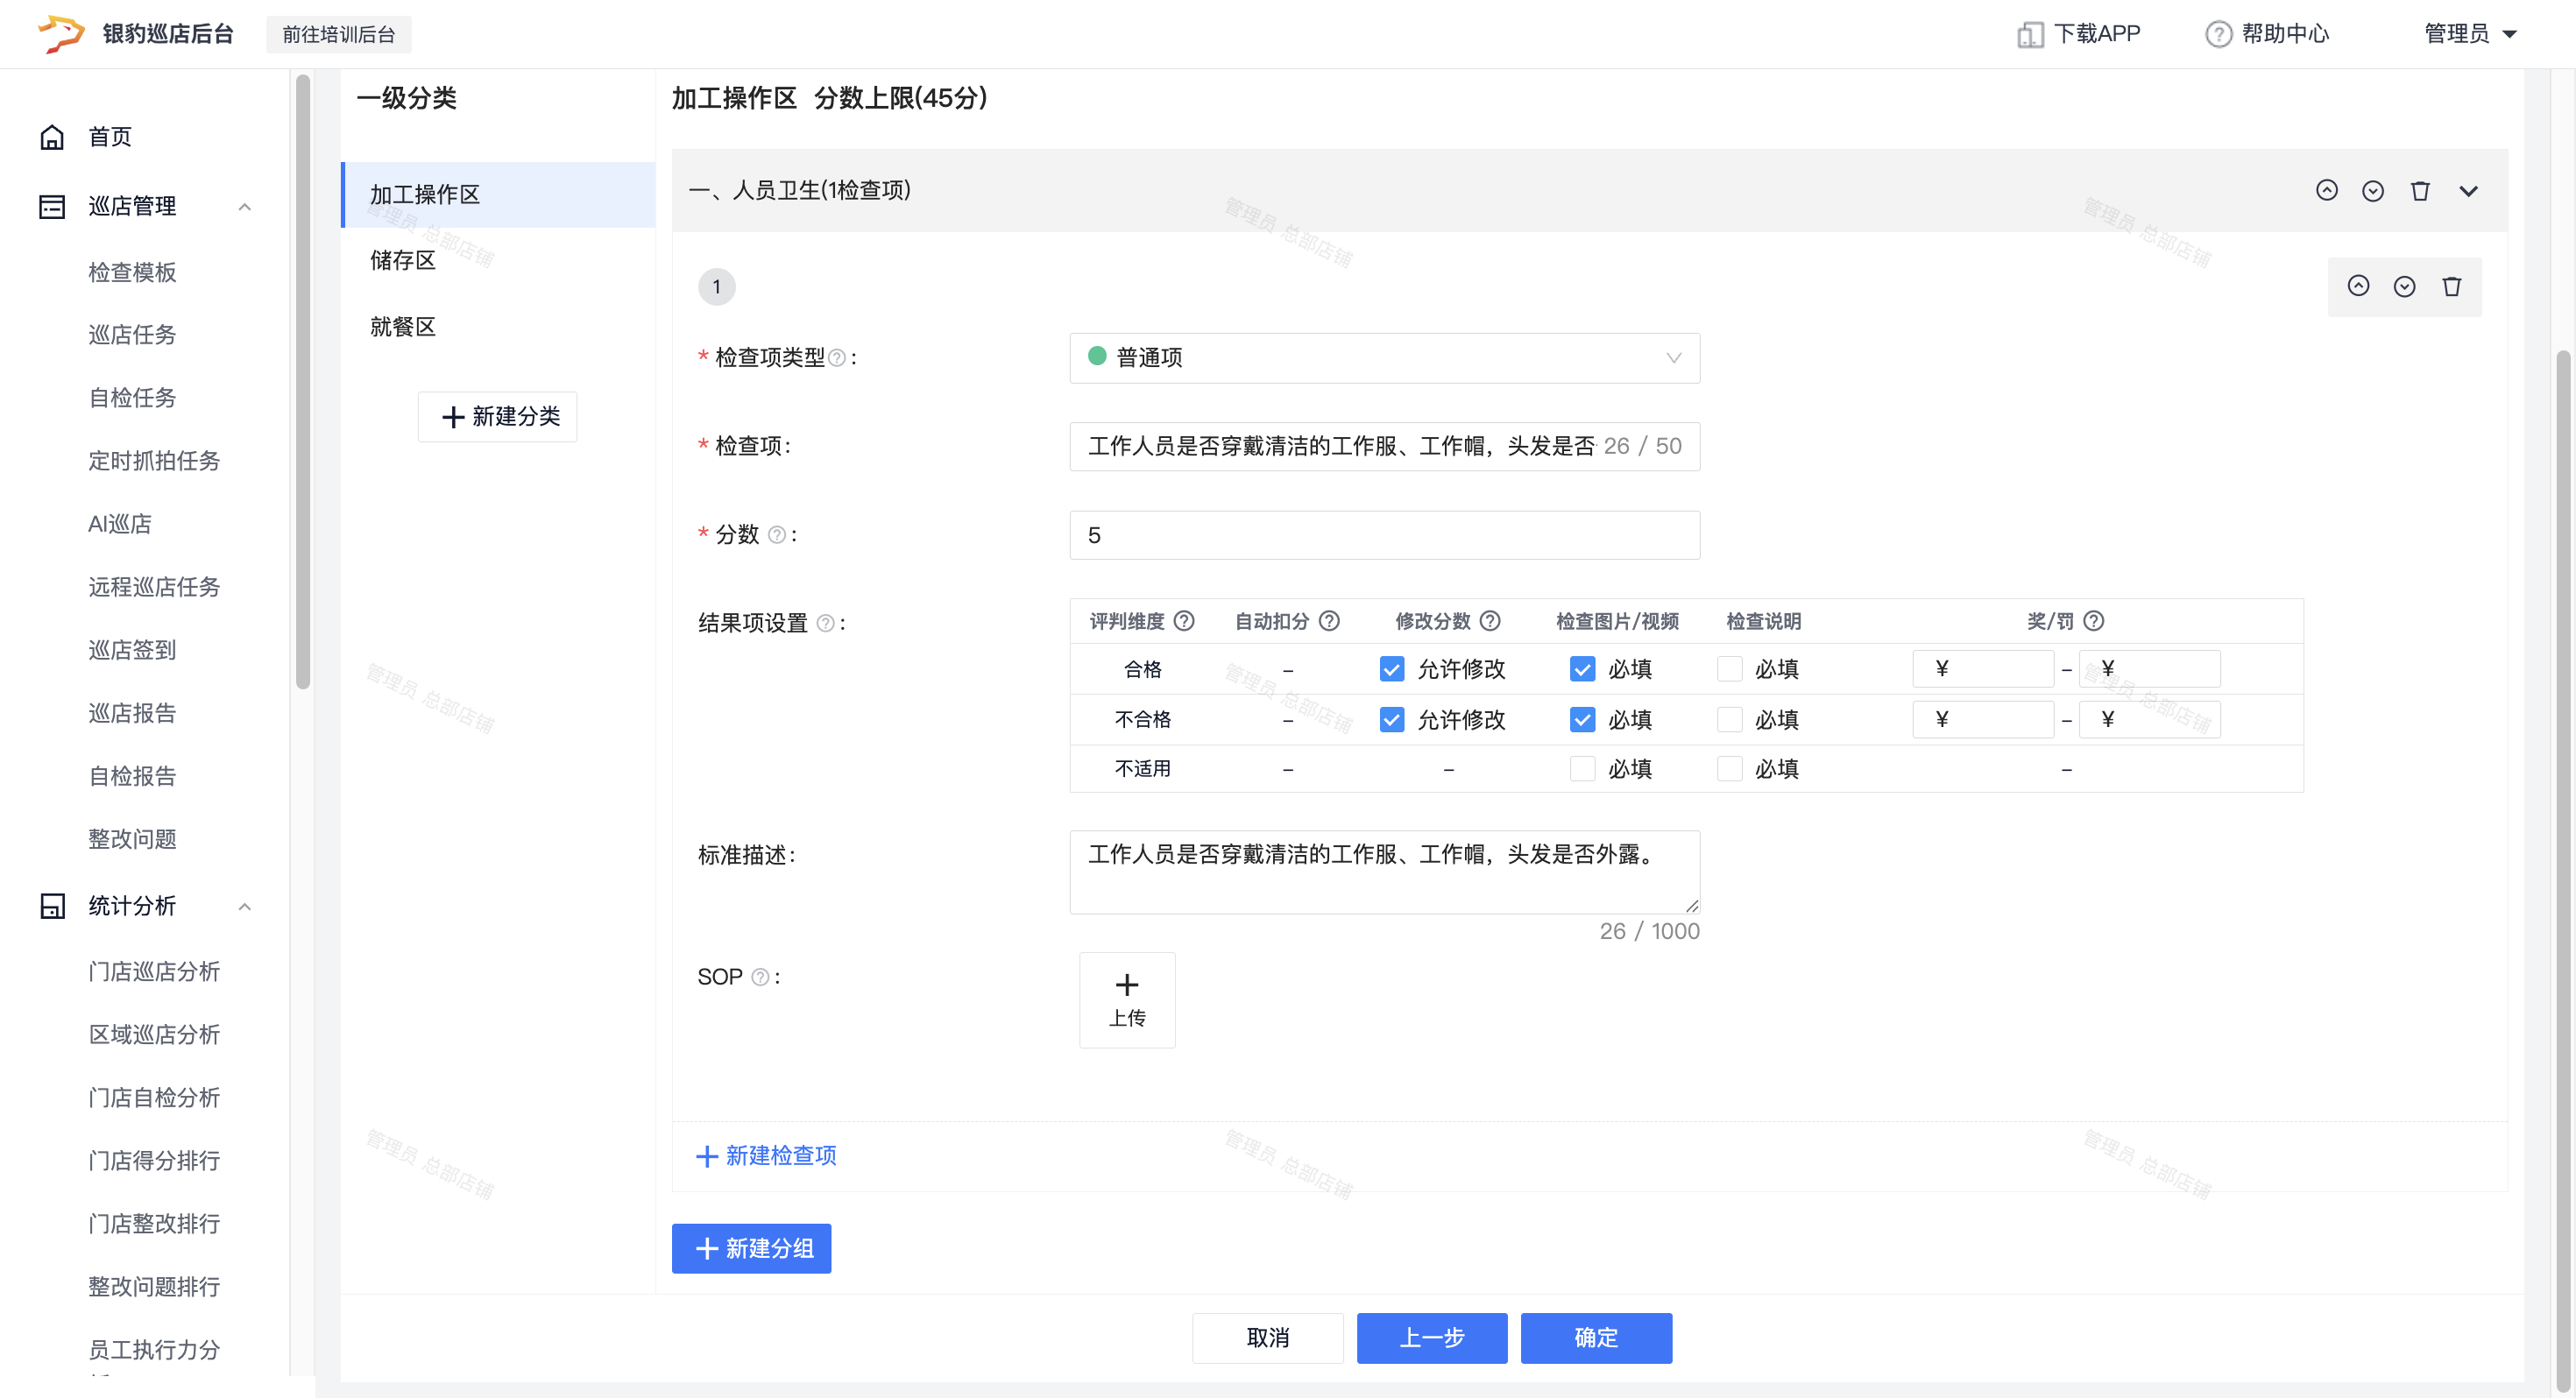
Task: Delete check item 1 via trash icon
Action: 2451,286
